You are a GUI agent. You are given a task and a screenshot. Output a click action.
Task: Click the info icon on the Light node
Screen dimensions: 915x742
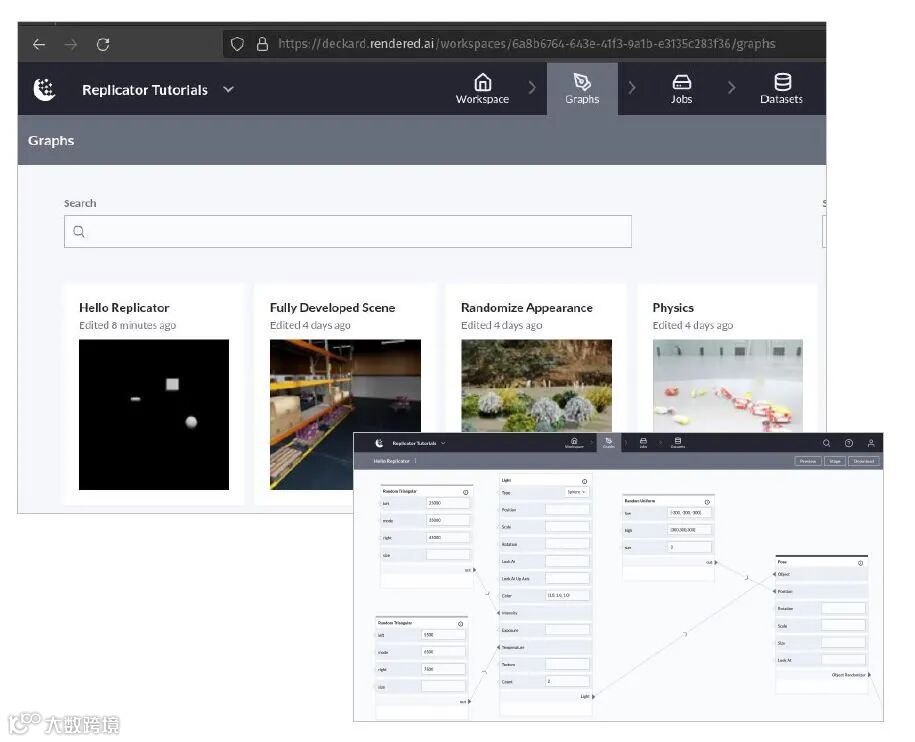pyautogui.click(x=584, y=481)
